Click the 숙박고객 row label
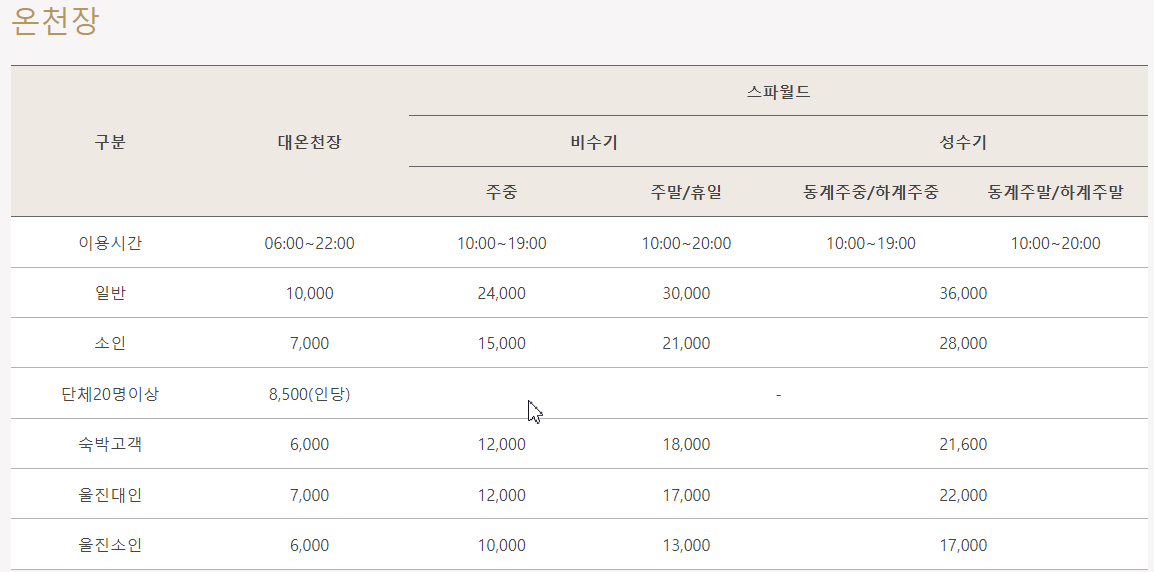Screen dimensions: 1154x572 click(x=110, y=444)
